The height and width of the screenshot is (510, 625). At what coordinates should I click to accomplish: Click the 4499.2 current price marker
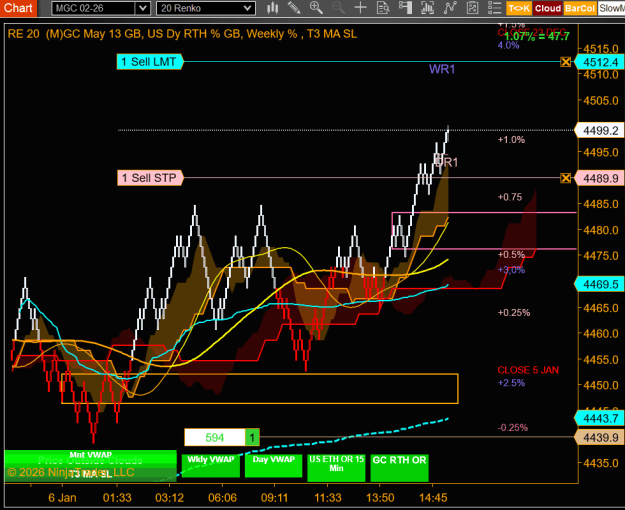(600, 130)
